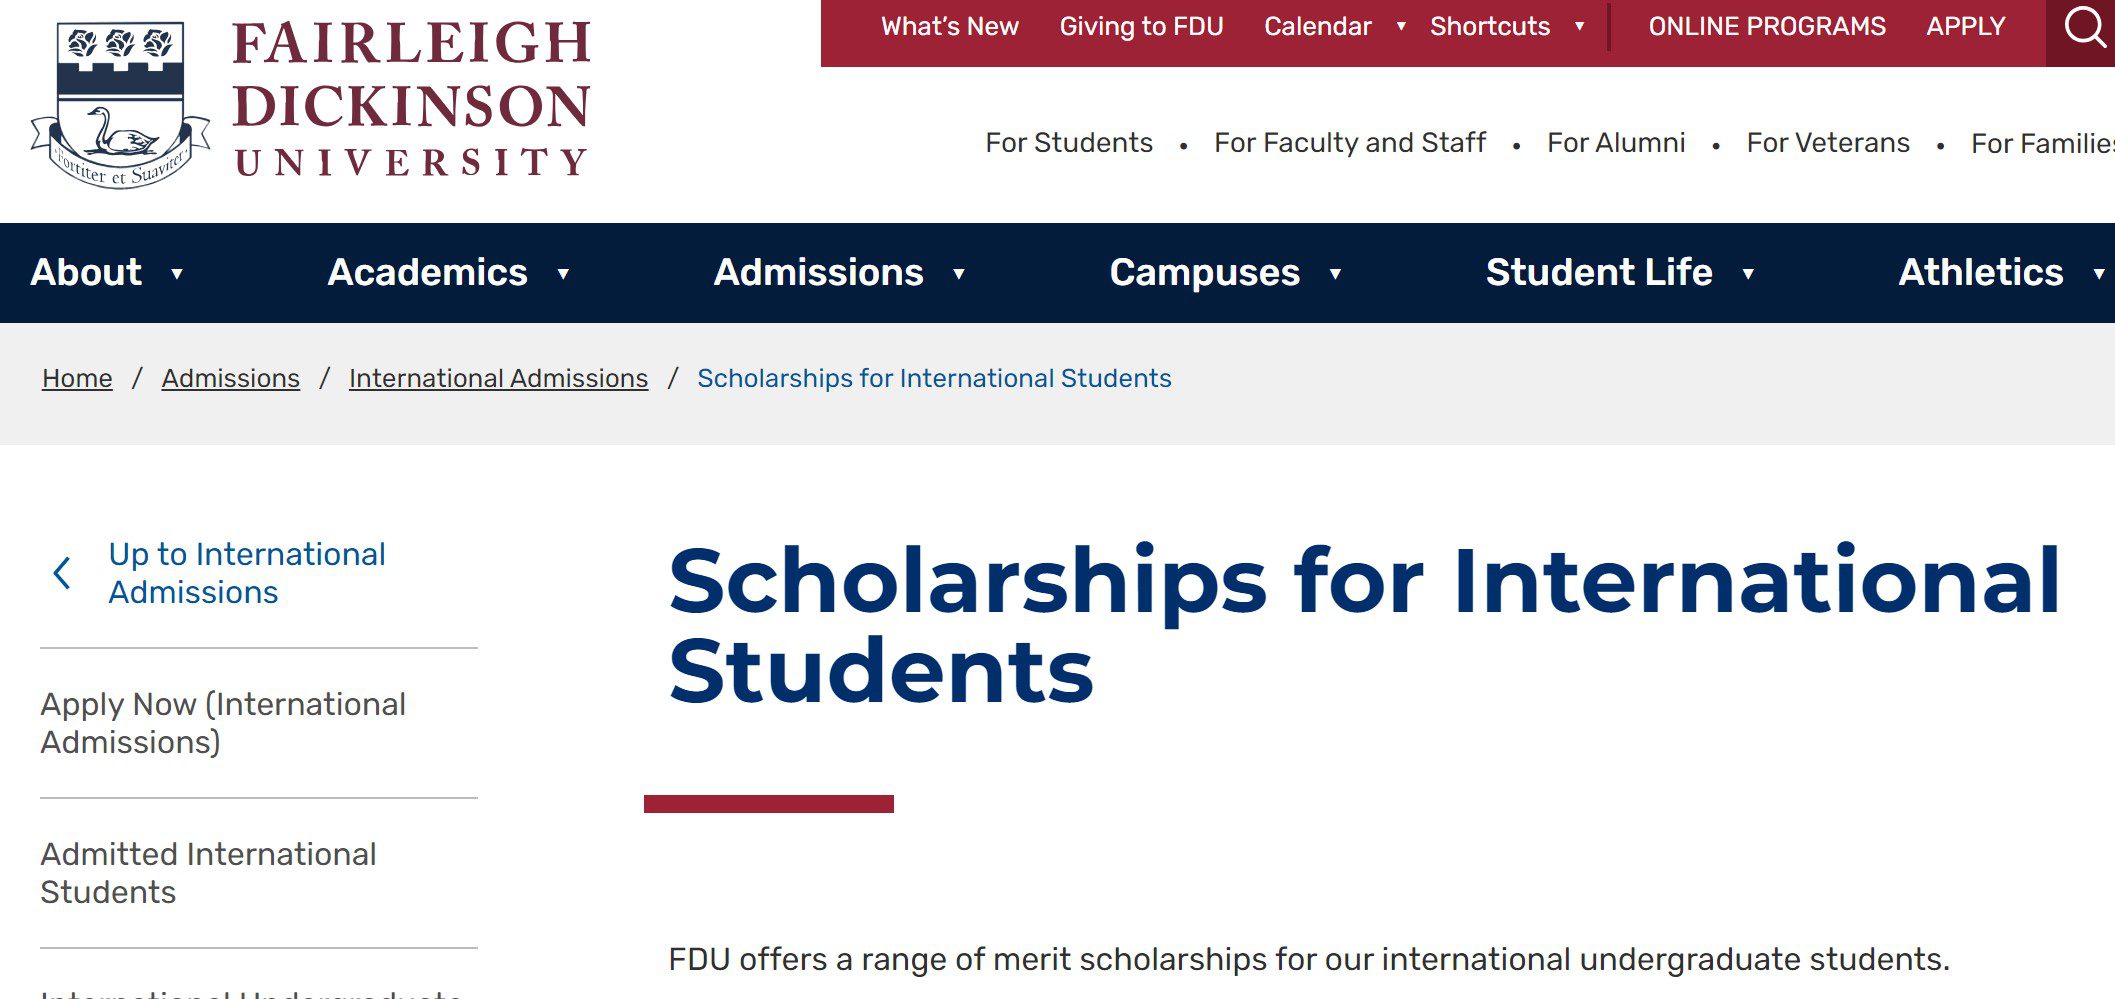Click the Home breadcrumb link

click(x=77, y=379)
